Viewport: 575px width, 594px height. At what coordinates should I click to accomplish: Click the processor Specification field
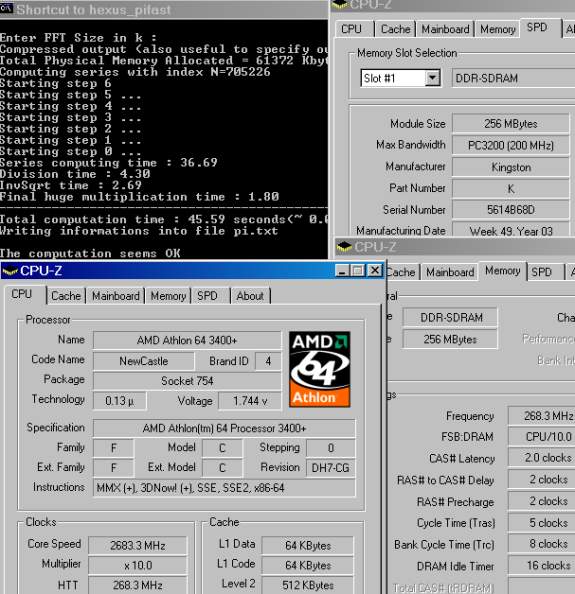pyautogui.click(x=224, y=428)
